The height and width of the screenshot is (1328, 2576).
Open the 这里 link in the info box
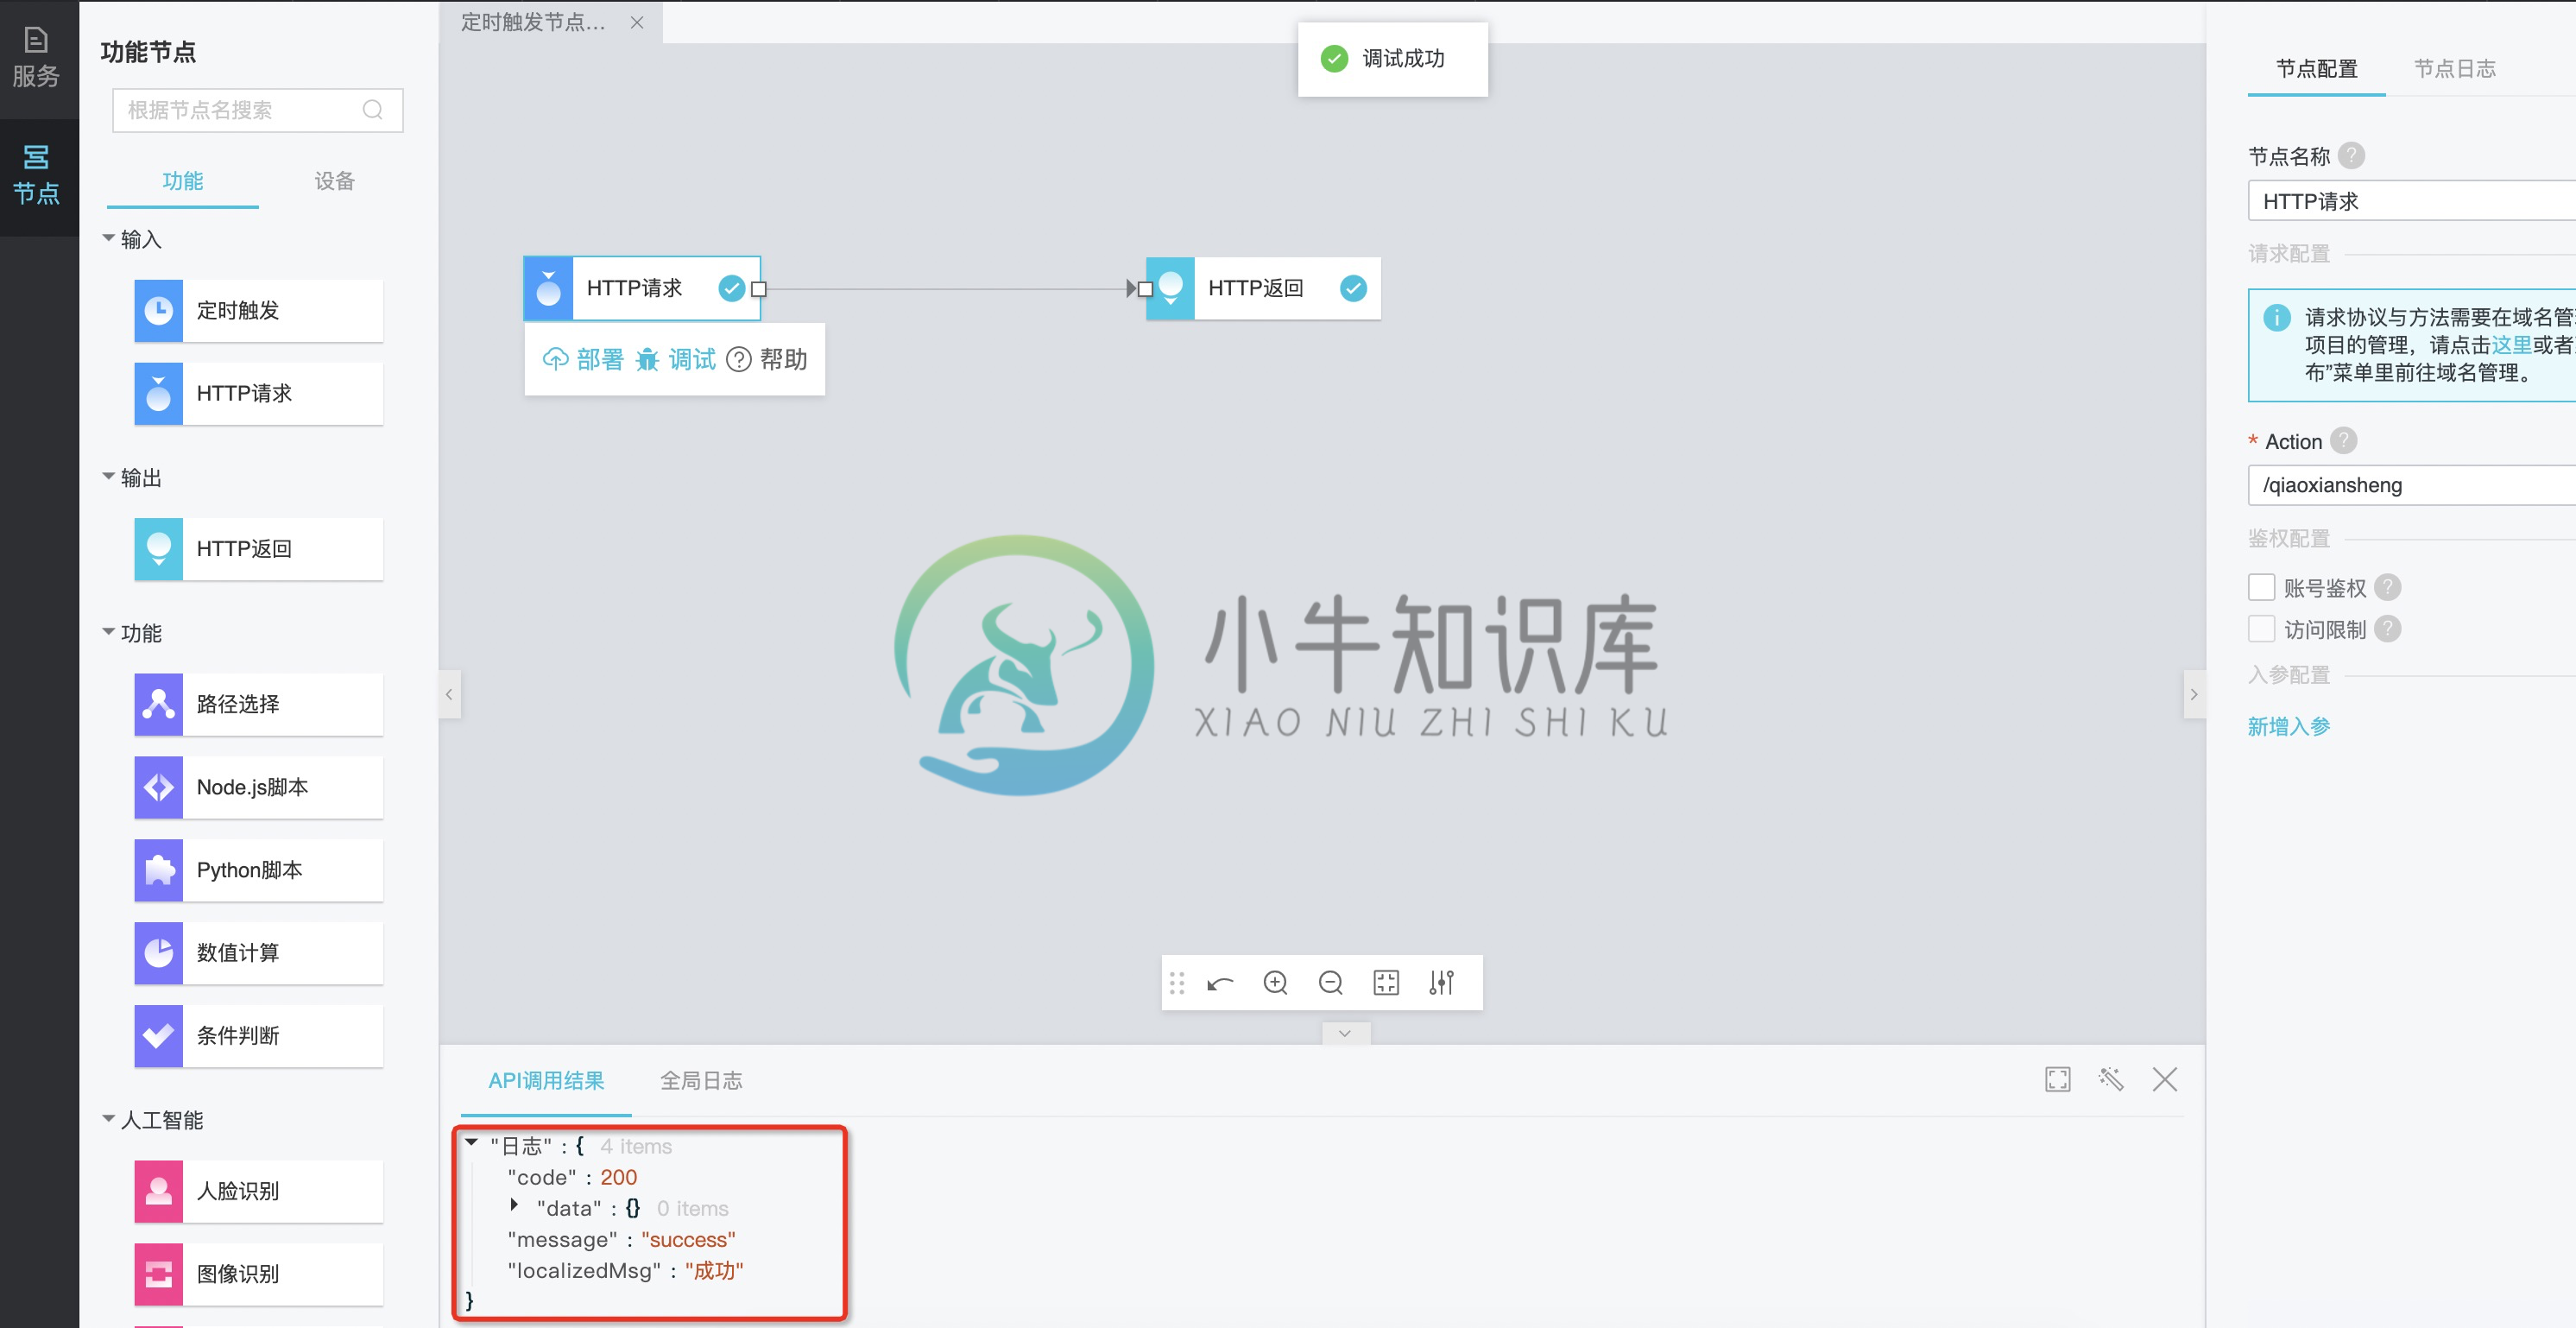2511,345
